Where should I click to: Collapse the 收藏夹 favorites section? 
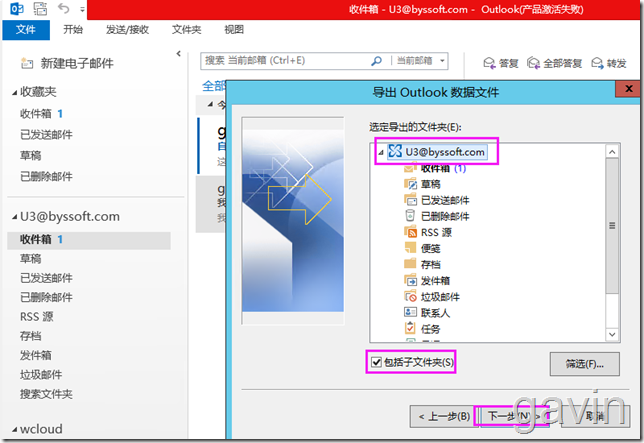(x=14, y=93)
